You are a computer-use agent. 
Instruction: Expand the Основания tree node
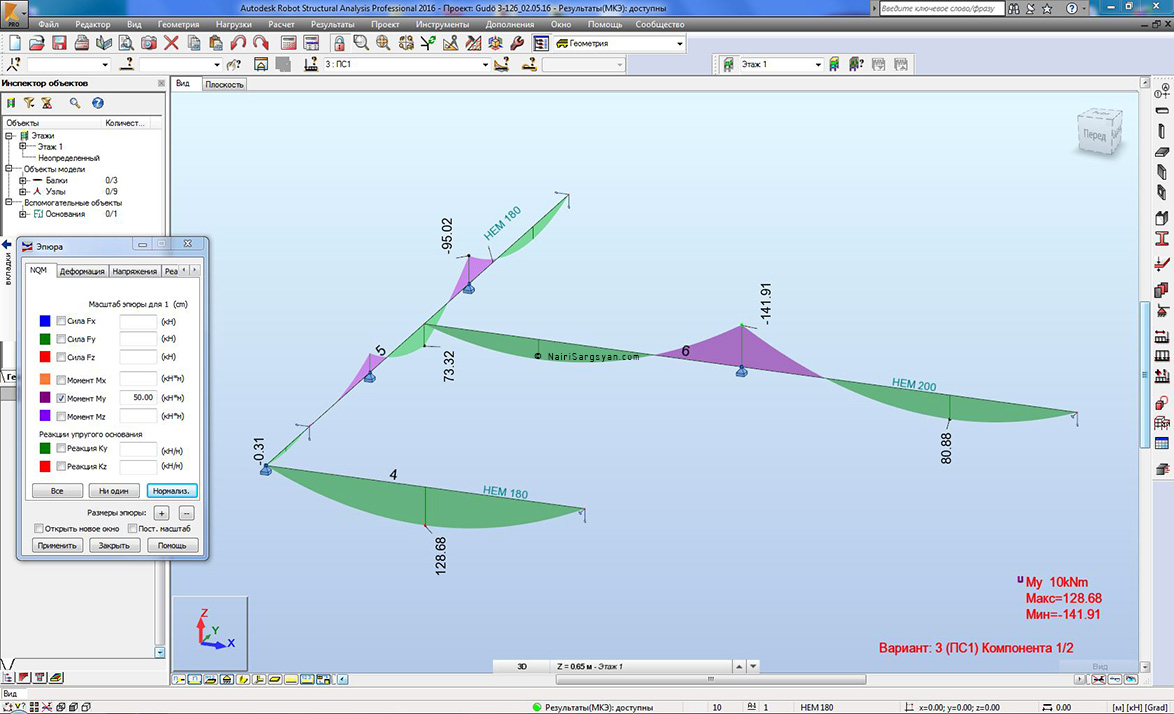click(22, 214)
